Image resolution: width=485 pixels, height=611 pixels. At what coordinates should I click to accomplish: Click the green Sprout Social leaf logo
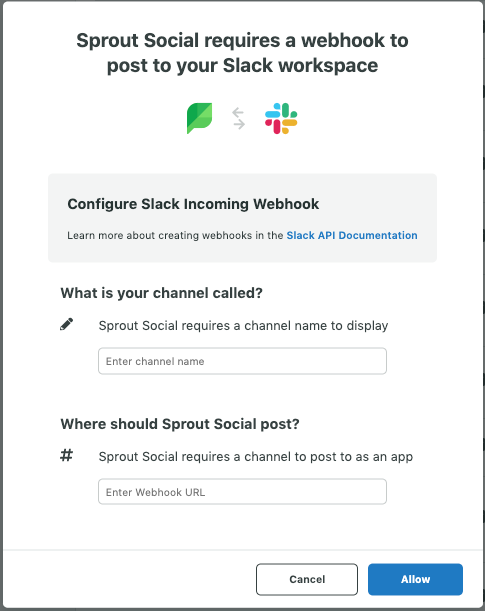[199, 118]
